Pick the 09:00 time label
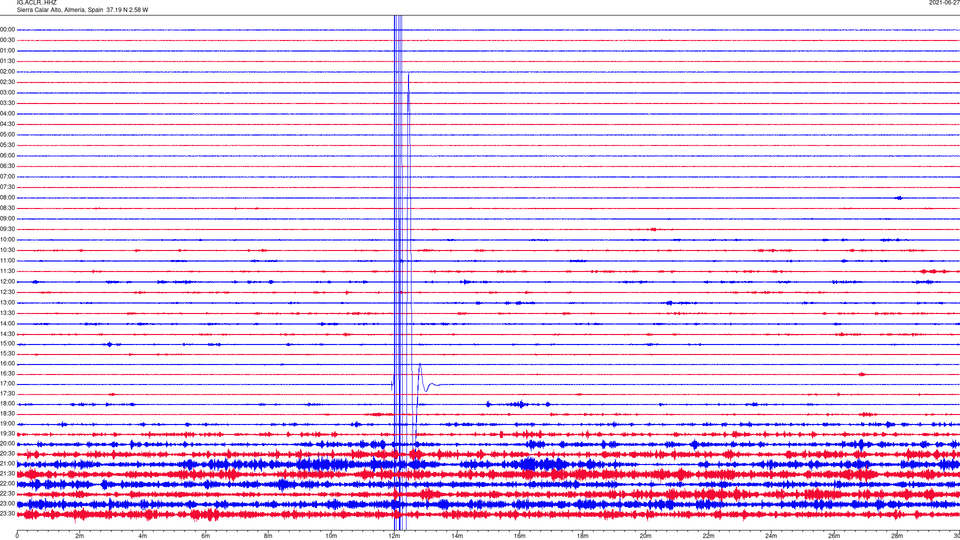The width and height of the screenshot is (960, 540). click(x=7, y=218)
